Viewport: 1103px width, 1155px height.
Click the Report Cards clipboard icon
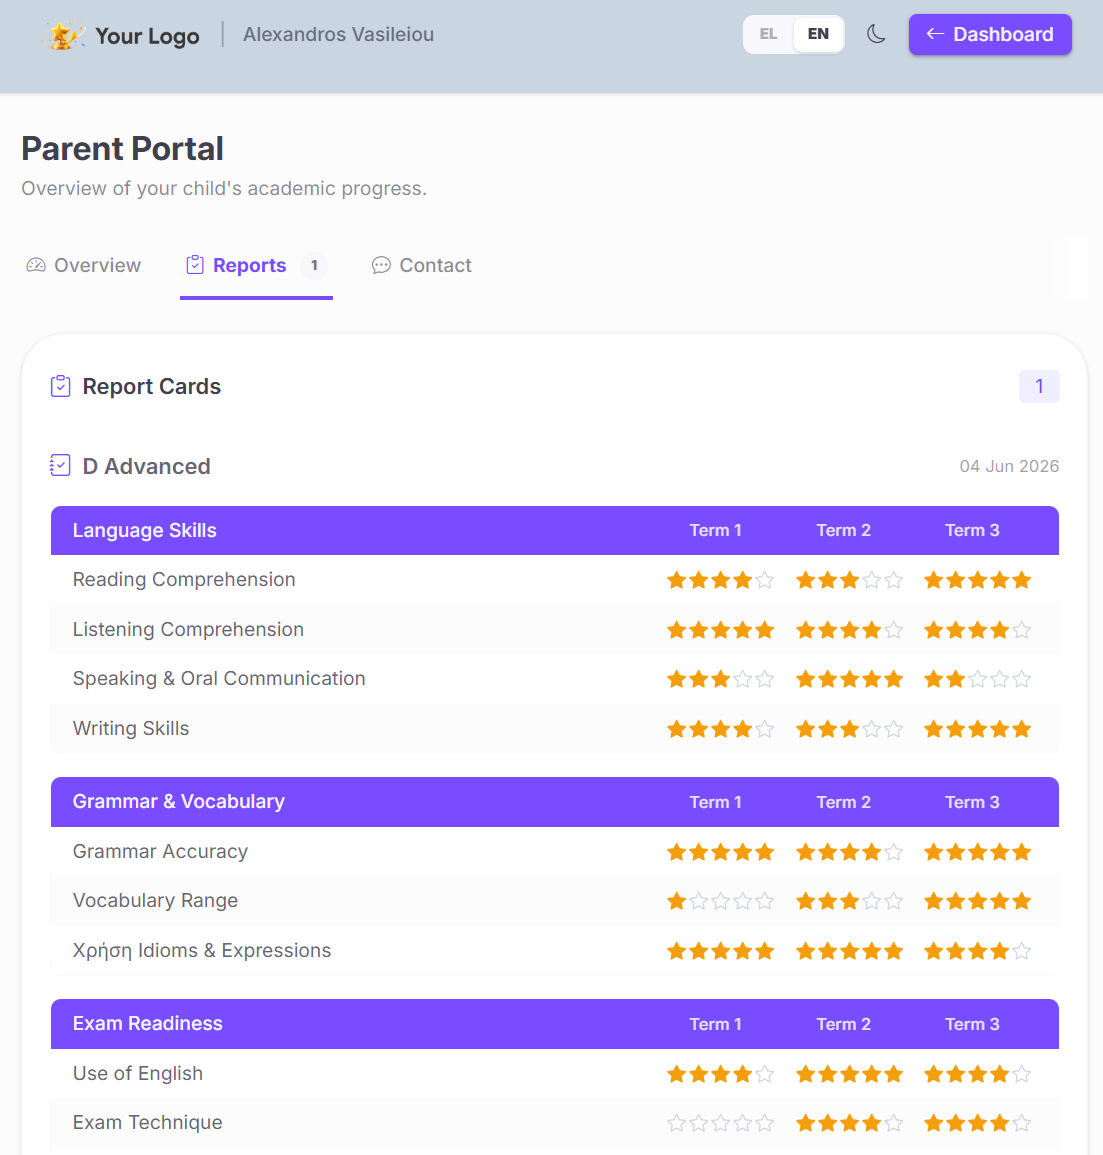pyautogui.click(x=60, y=386)
